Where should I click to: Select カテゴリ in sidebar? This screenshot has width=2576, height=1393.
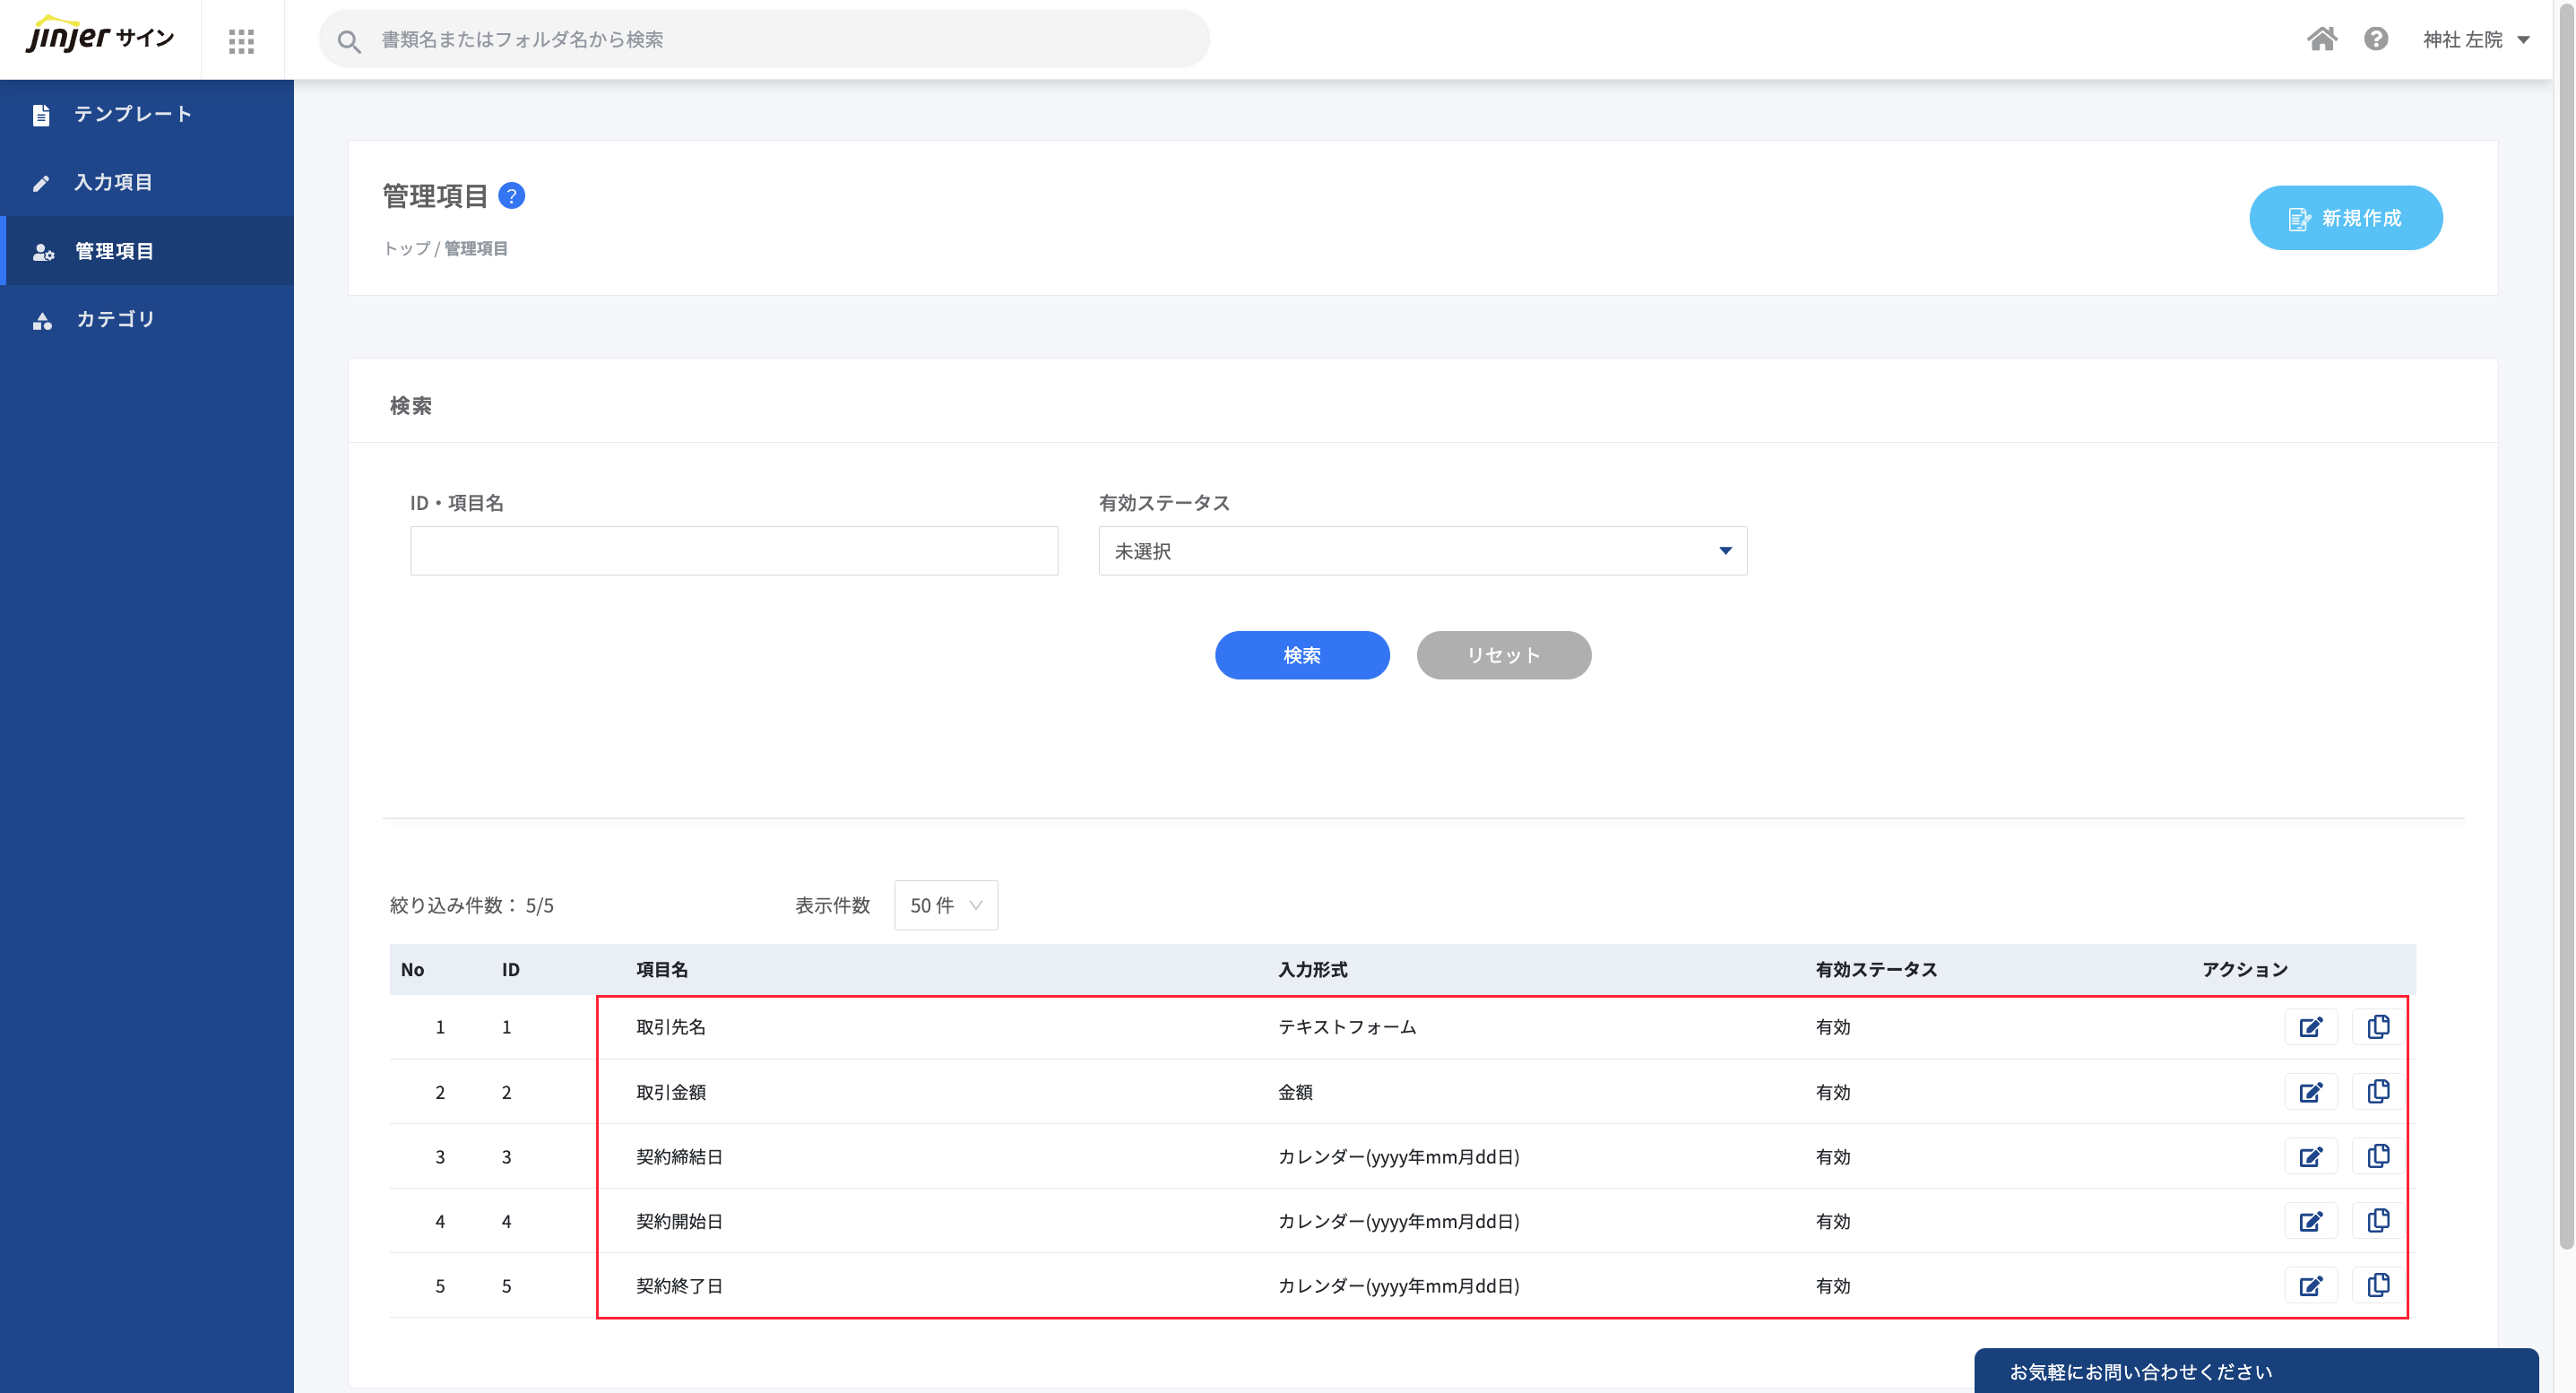point(115,319)
